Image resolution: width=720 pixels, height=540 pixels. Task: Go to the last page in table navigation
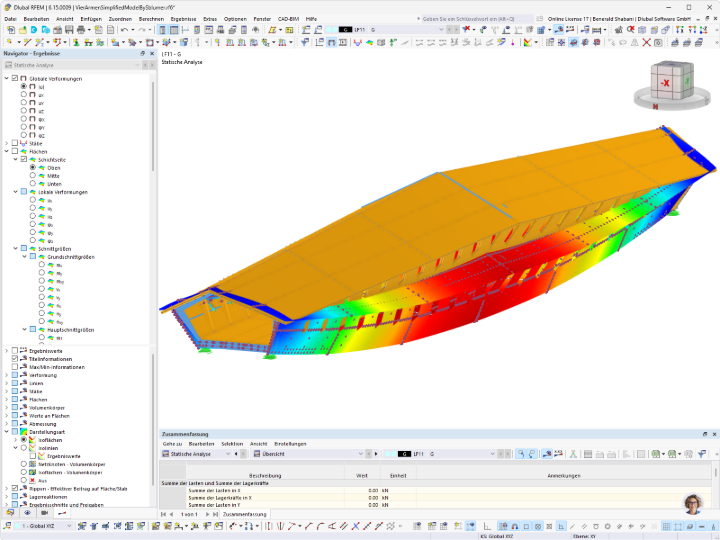click(x=215, y=514)
